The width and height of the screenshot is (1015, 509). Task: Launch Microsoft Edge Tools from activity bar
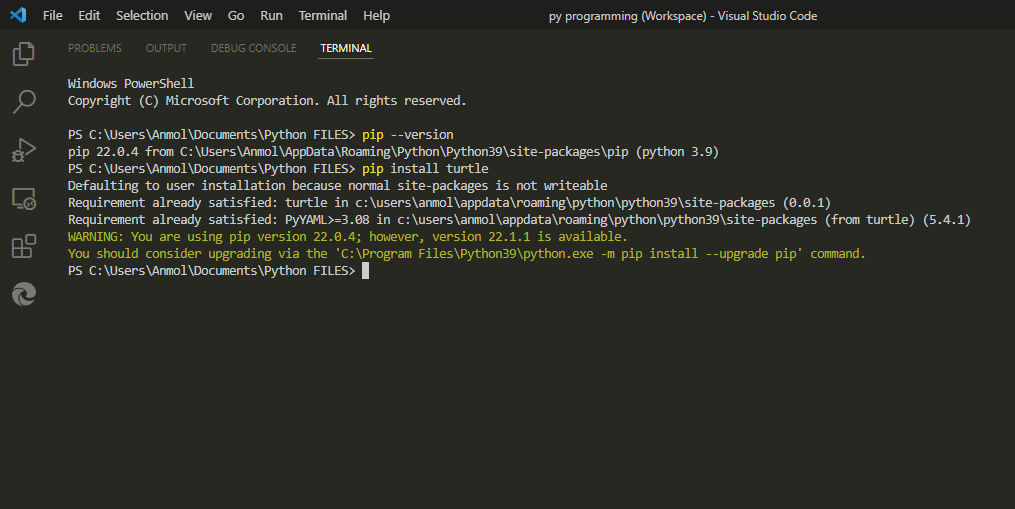coord(23,294)
